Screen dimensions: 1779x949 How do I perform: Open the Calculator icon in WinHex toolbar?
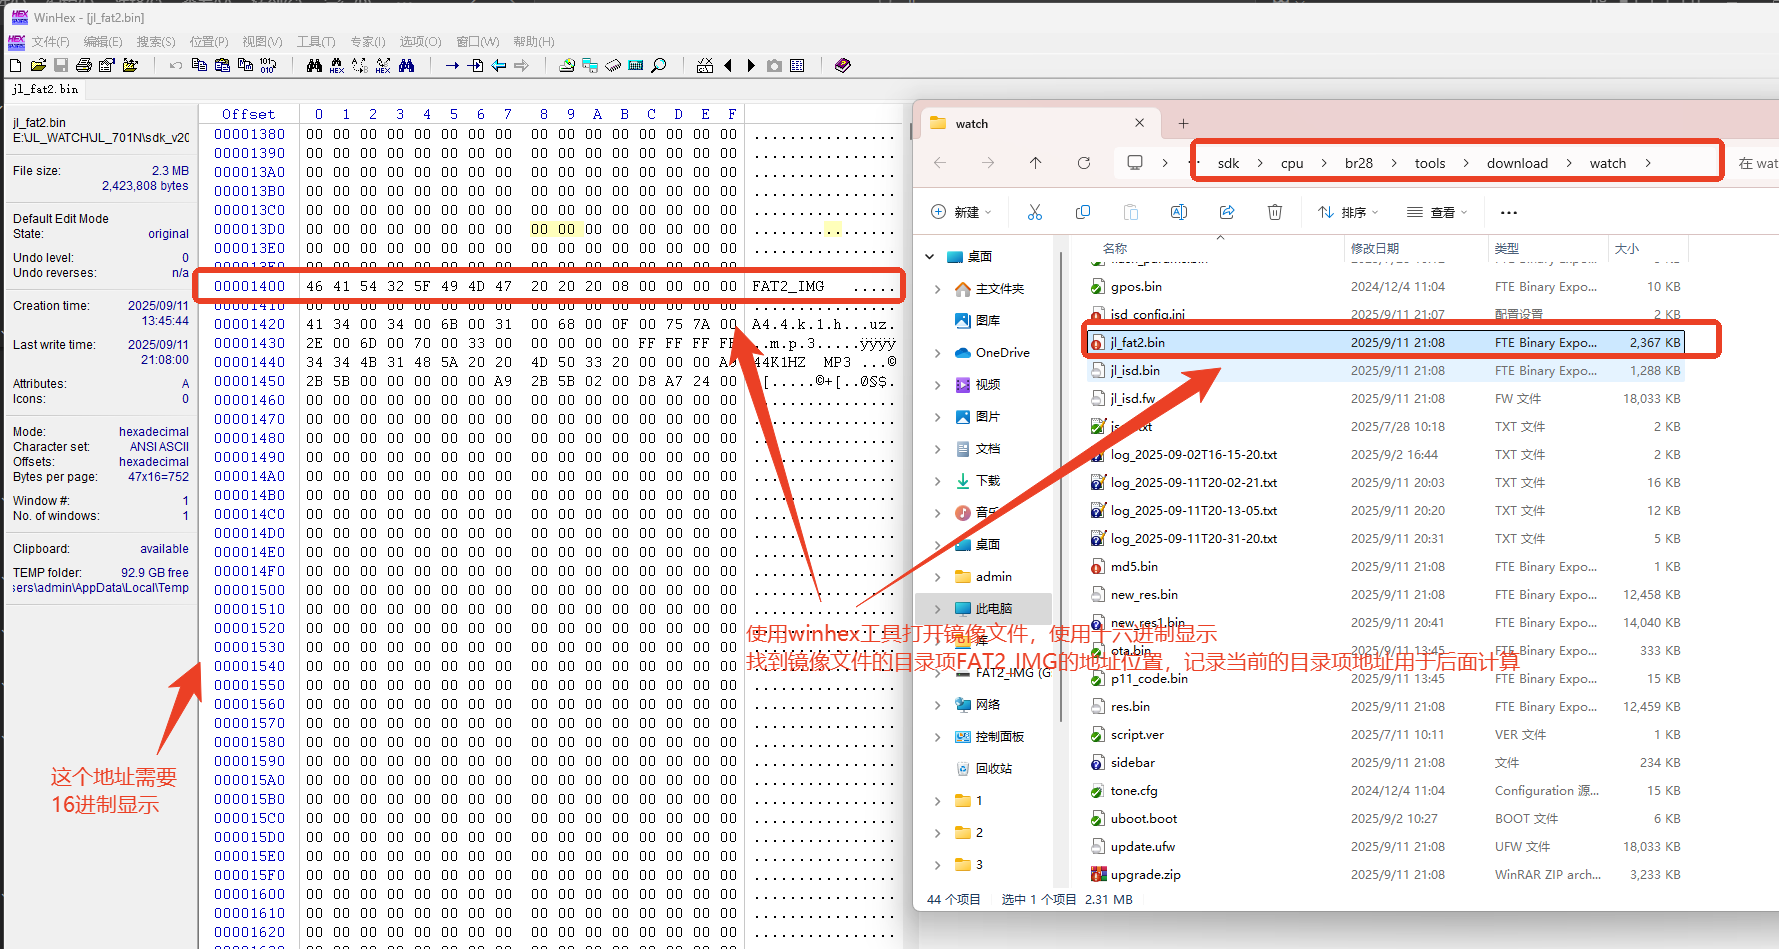tap(636, 65)
